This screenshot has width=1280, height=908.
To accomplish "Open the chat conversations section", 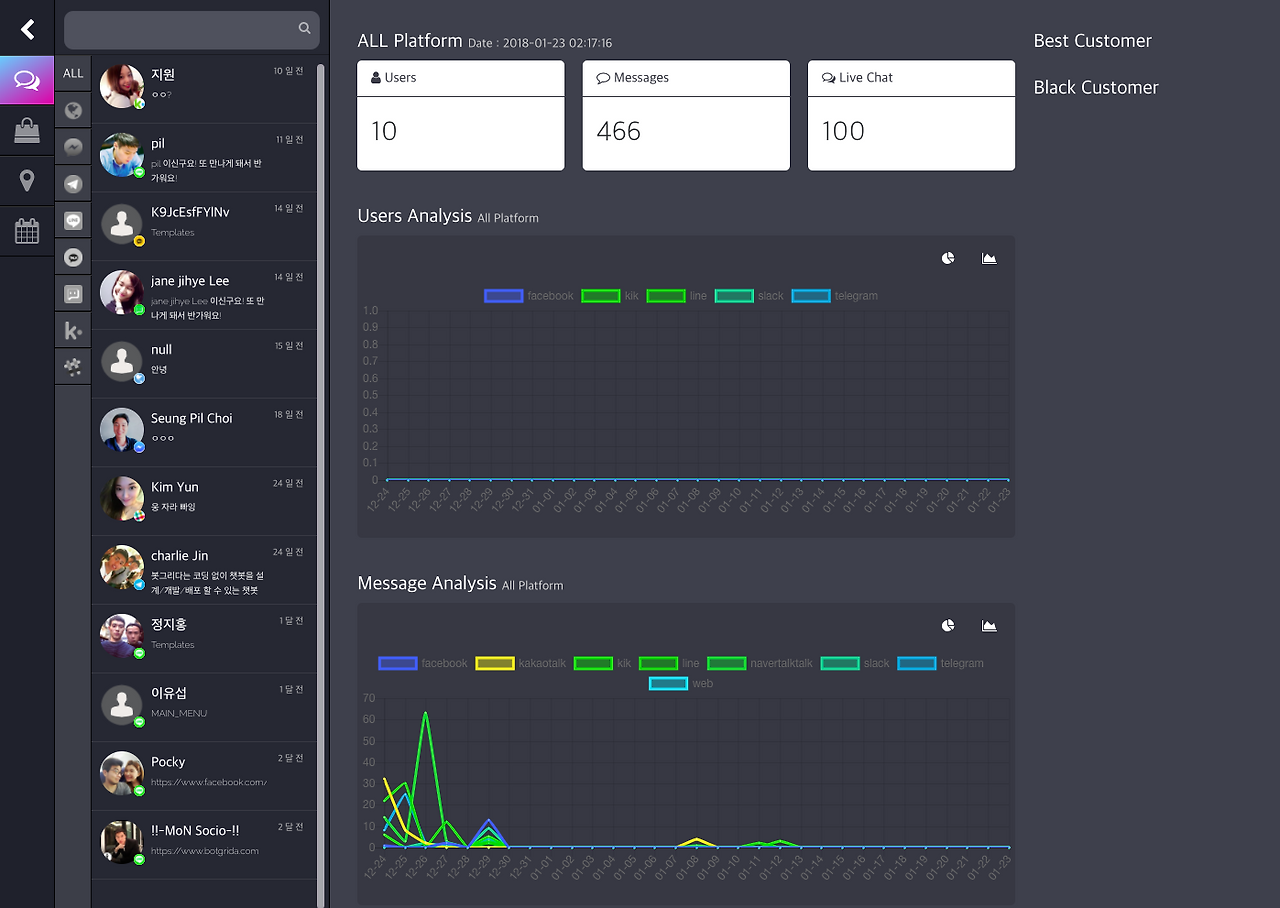I will click(x=27, y=80).
